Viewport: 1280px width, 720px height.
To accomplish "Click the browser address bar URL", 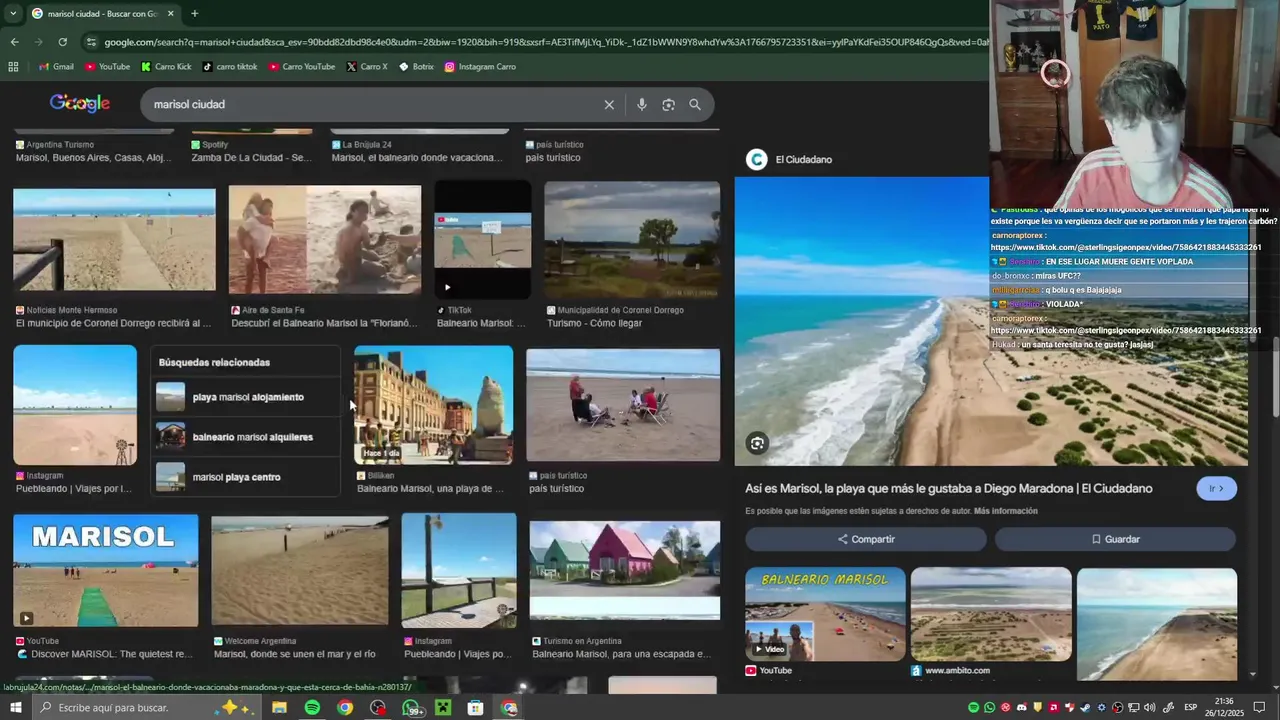I will click(x=545, y=42).
